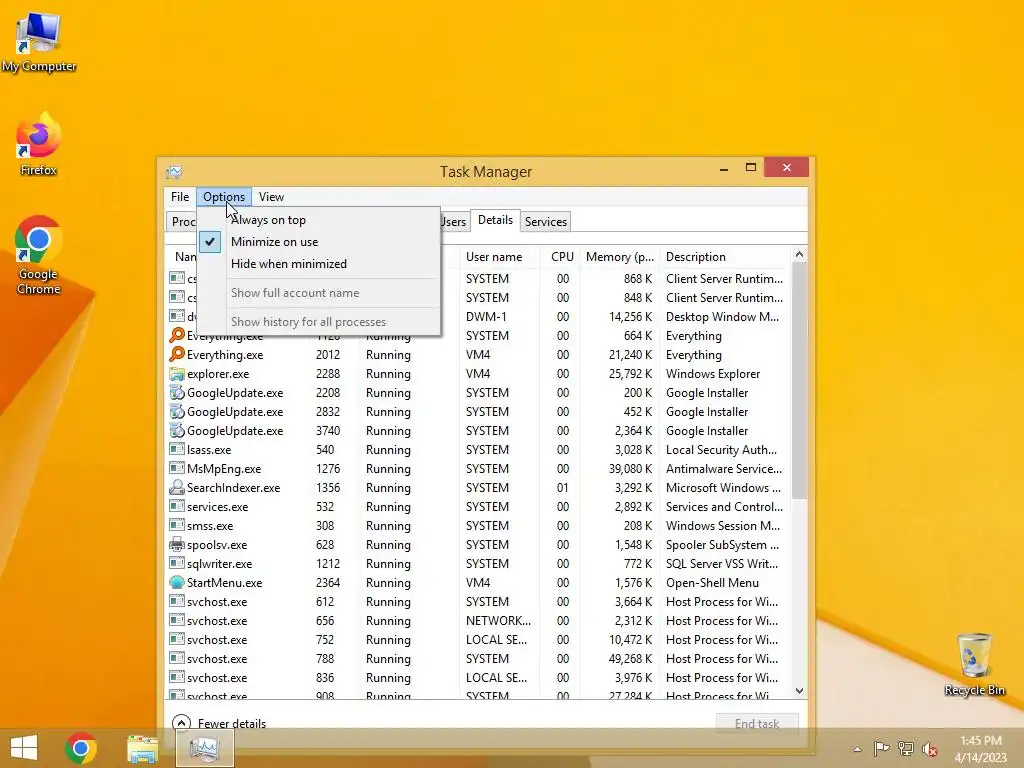The width and height of the screenshot is (1024, 768).
Task: Select smss.exe process row
Action: tap(478, 525)
